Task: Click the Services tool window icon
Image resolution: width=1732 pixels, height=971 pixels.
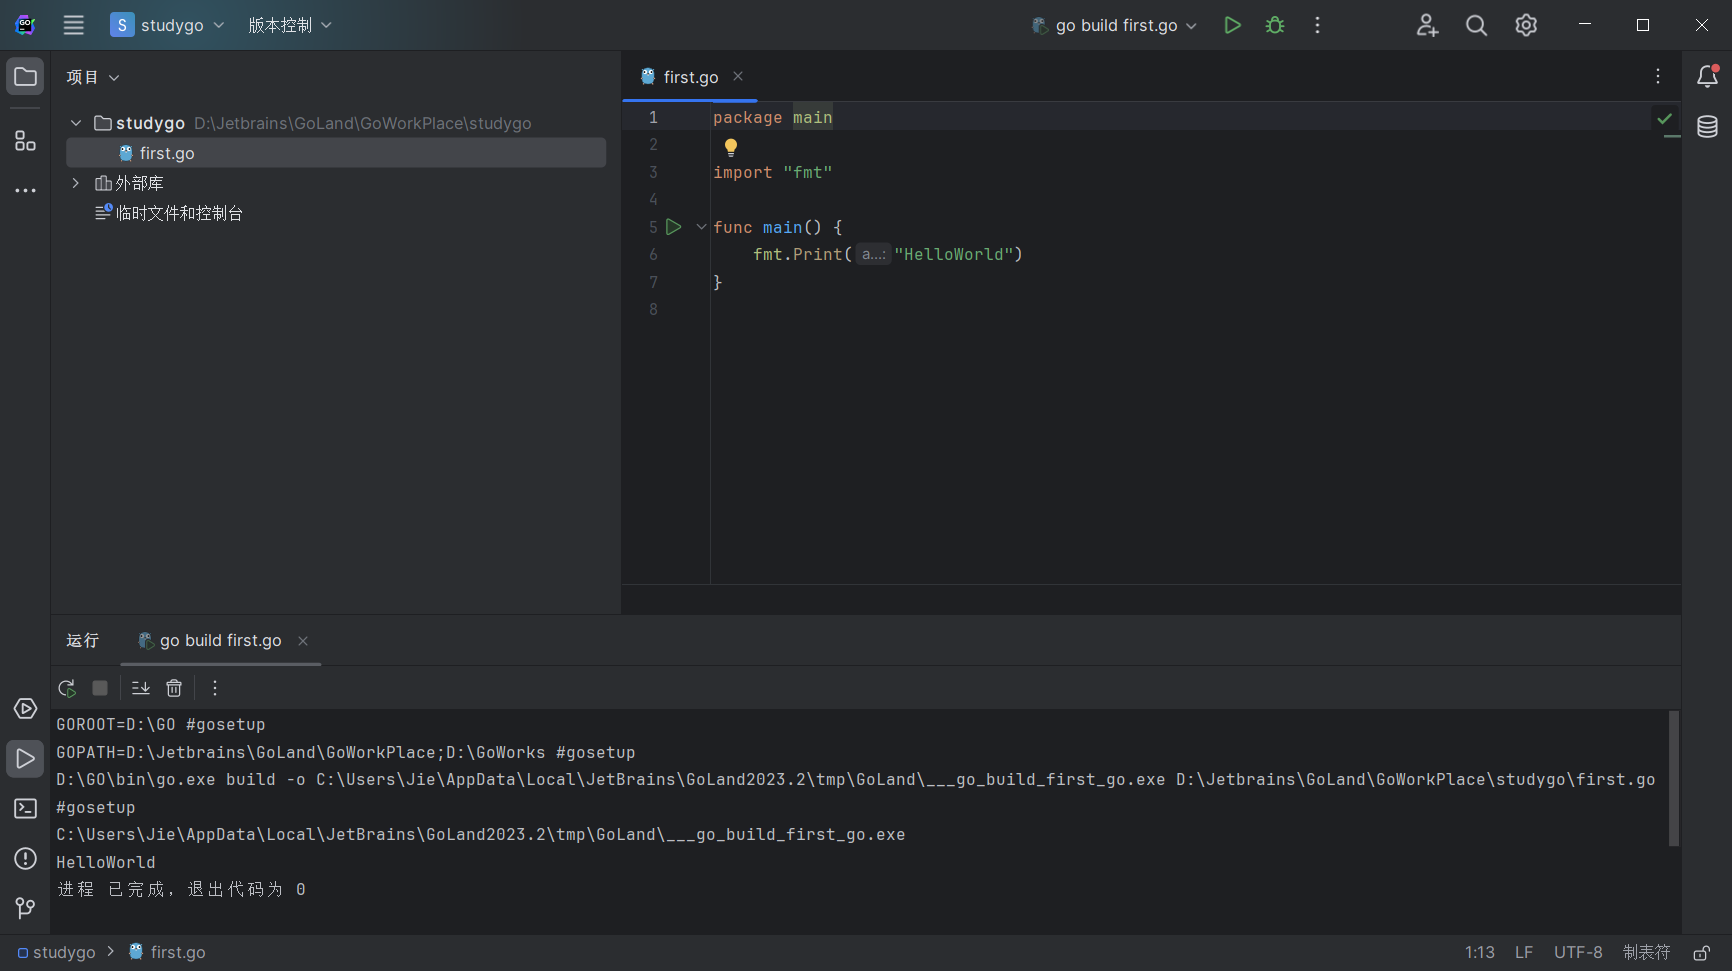Action: (x=25, y=708)
